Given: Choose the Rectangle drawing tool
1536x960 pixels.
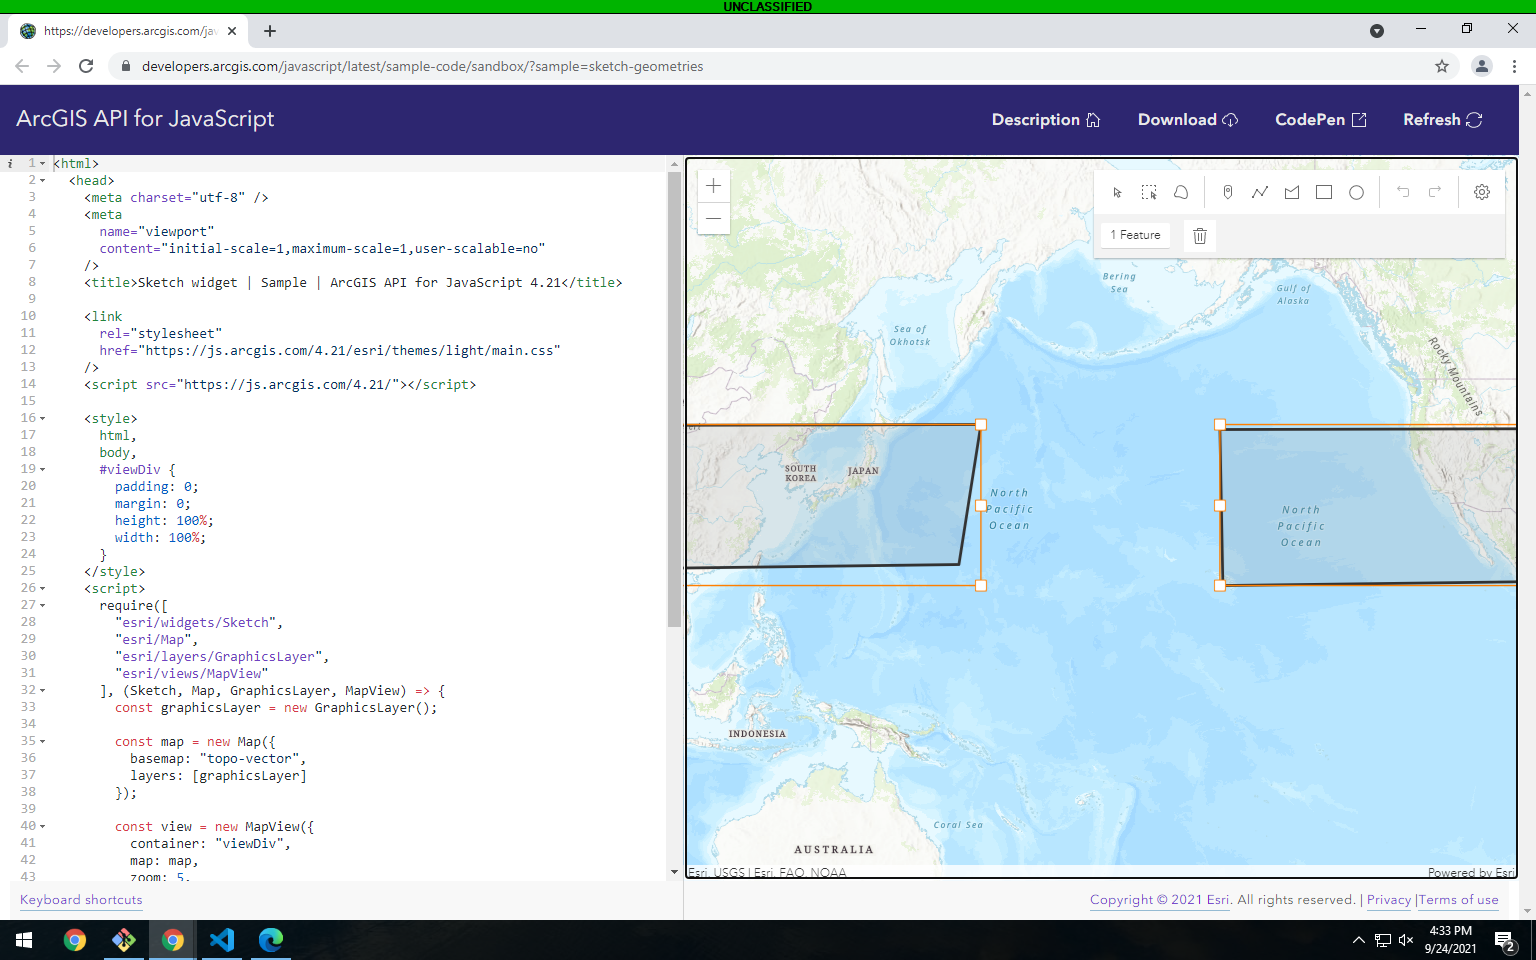Looking at the screenshot, I should click(x=1324, y=192).
